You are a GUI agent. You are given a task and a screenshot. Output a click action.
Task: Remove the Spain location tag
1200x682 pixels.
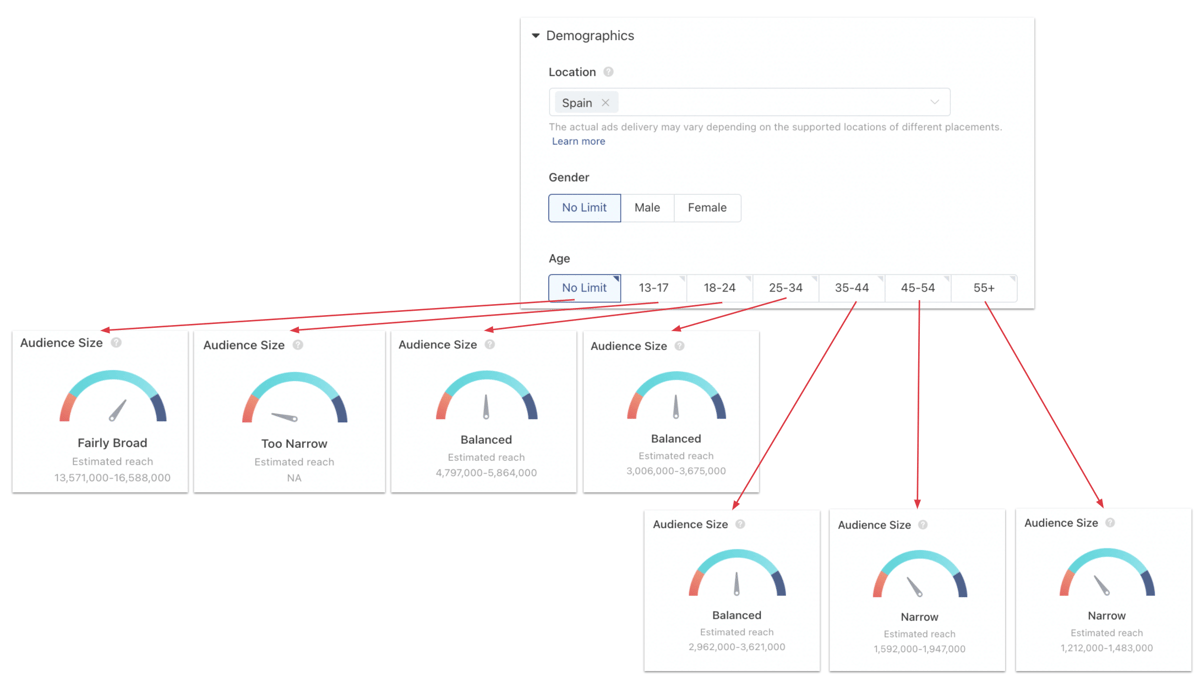(605, 103)
